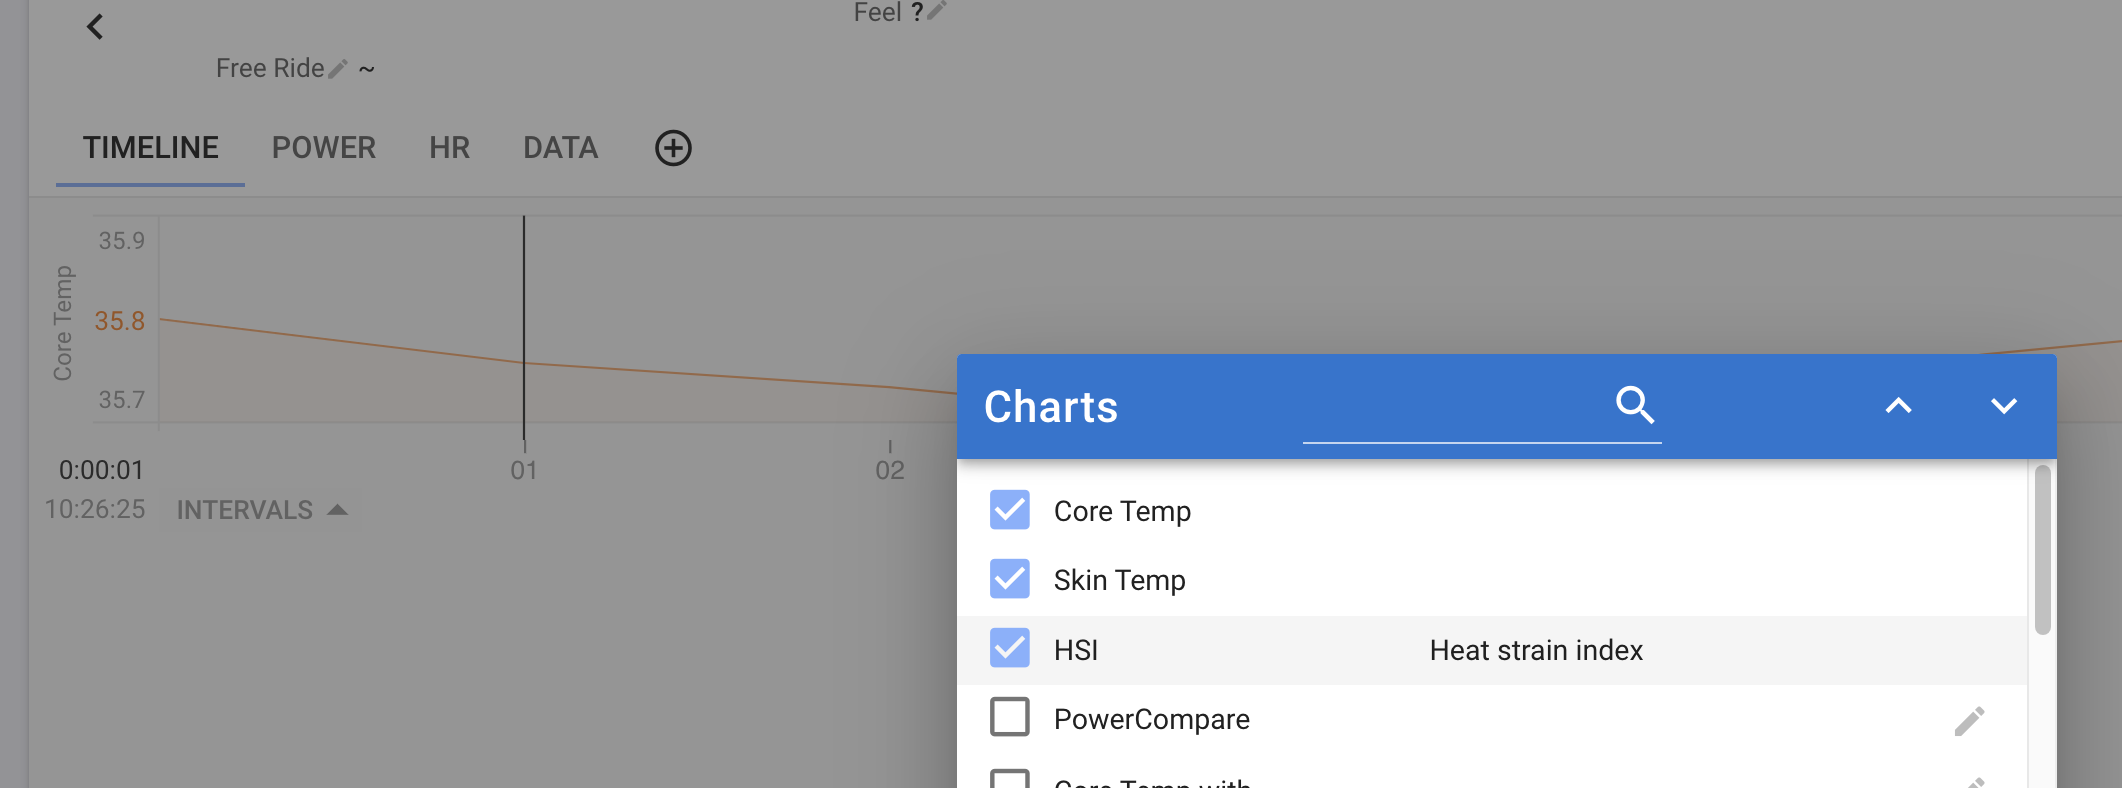Image resolution: width=2122 pixels, height=788 pixels.
Task: Select the HSI Heat strain index row
Action: 1492,650
